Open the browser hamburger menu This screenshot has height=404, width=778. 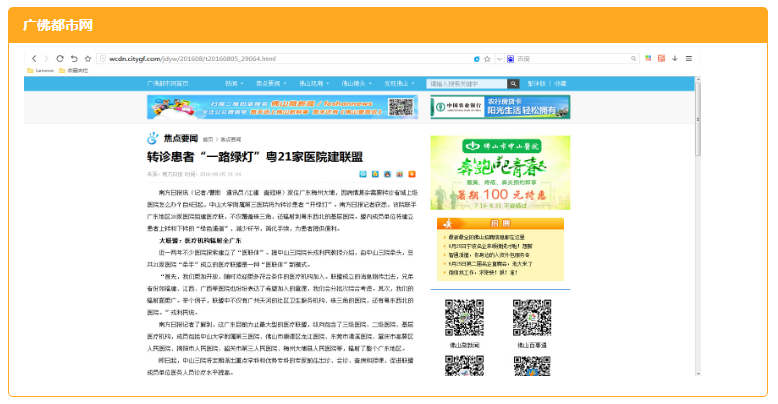pos(689,59)
